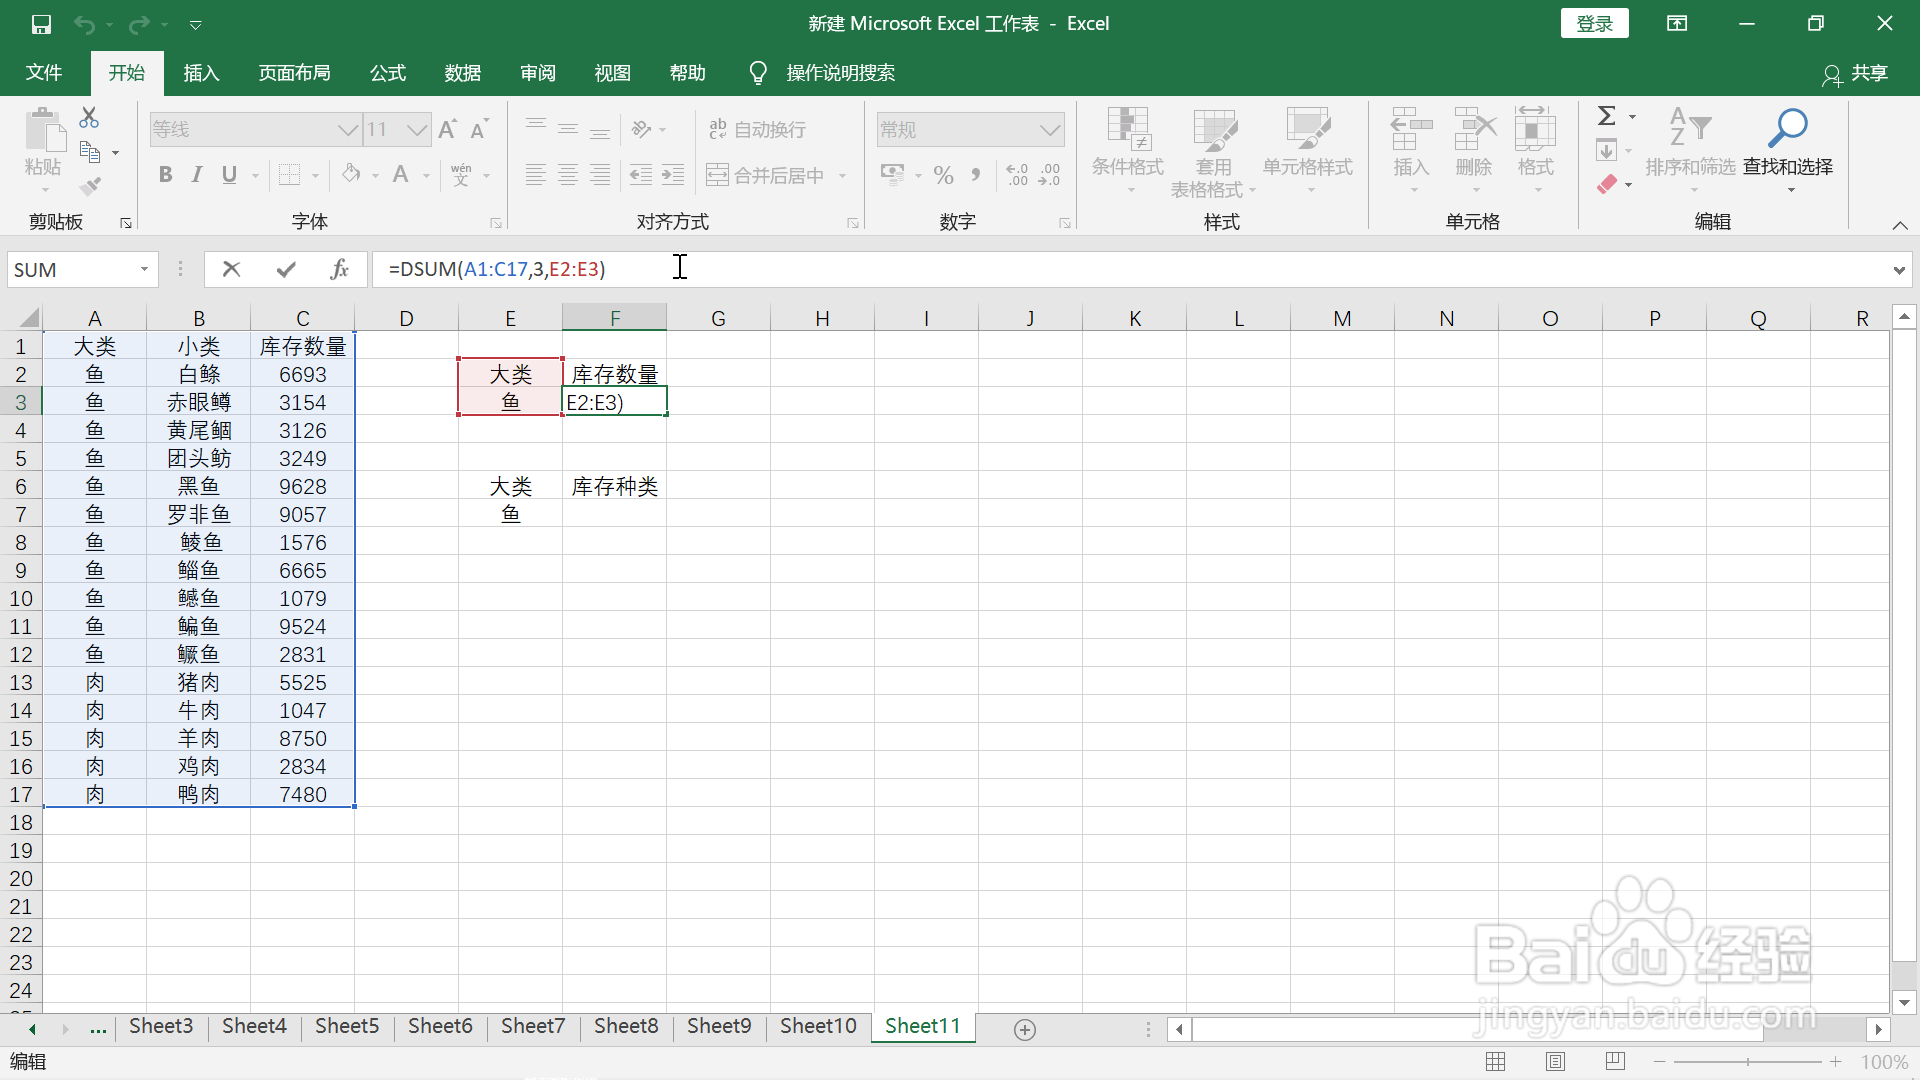The height and width of the screenshot is (1080, 1920).
Task: Switch to the 页面布局 tab
Action: pyautogui.click(x=294, y=73)
